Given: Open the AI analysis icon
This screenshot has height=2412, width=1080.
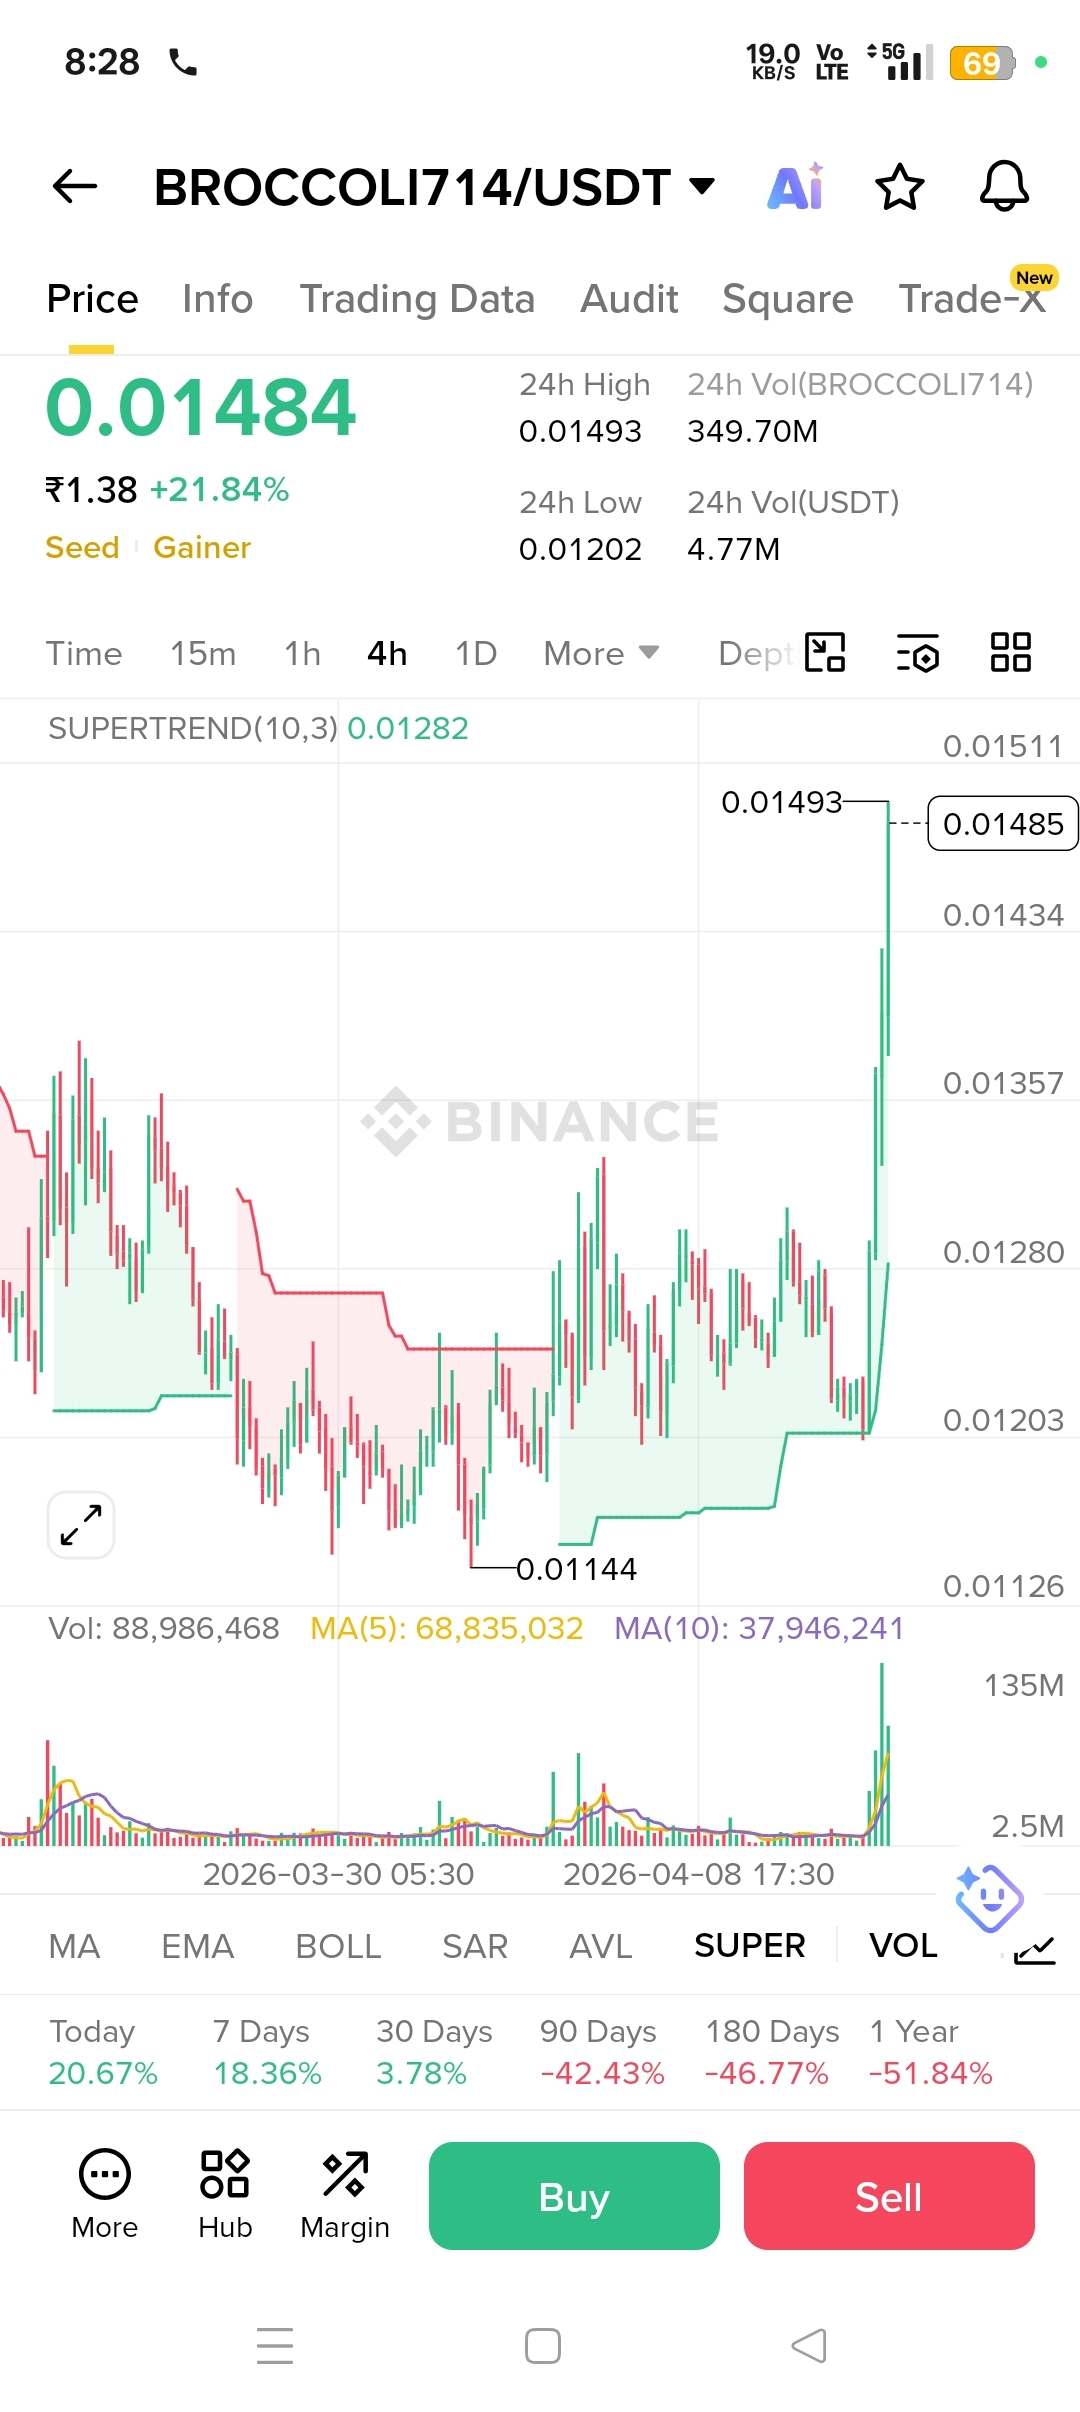Looking at the screenshot, I should point(796,186).
